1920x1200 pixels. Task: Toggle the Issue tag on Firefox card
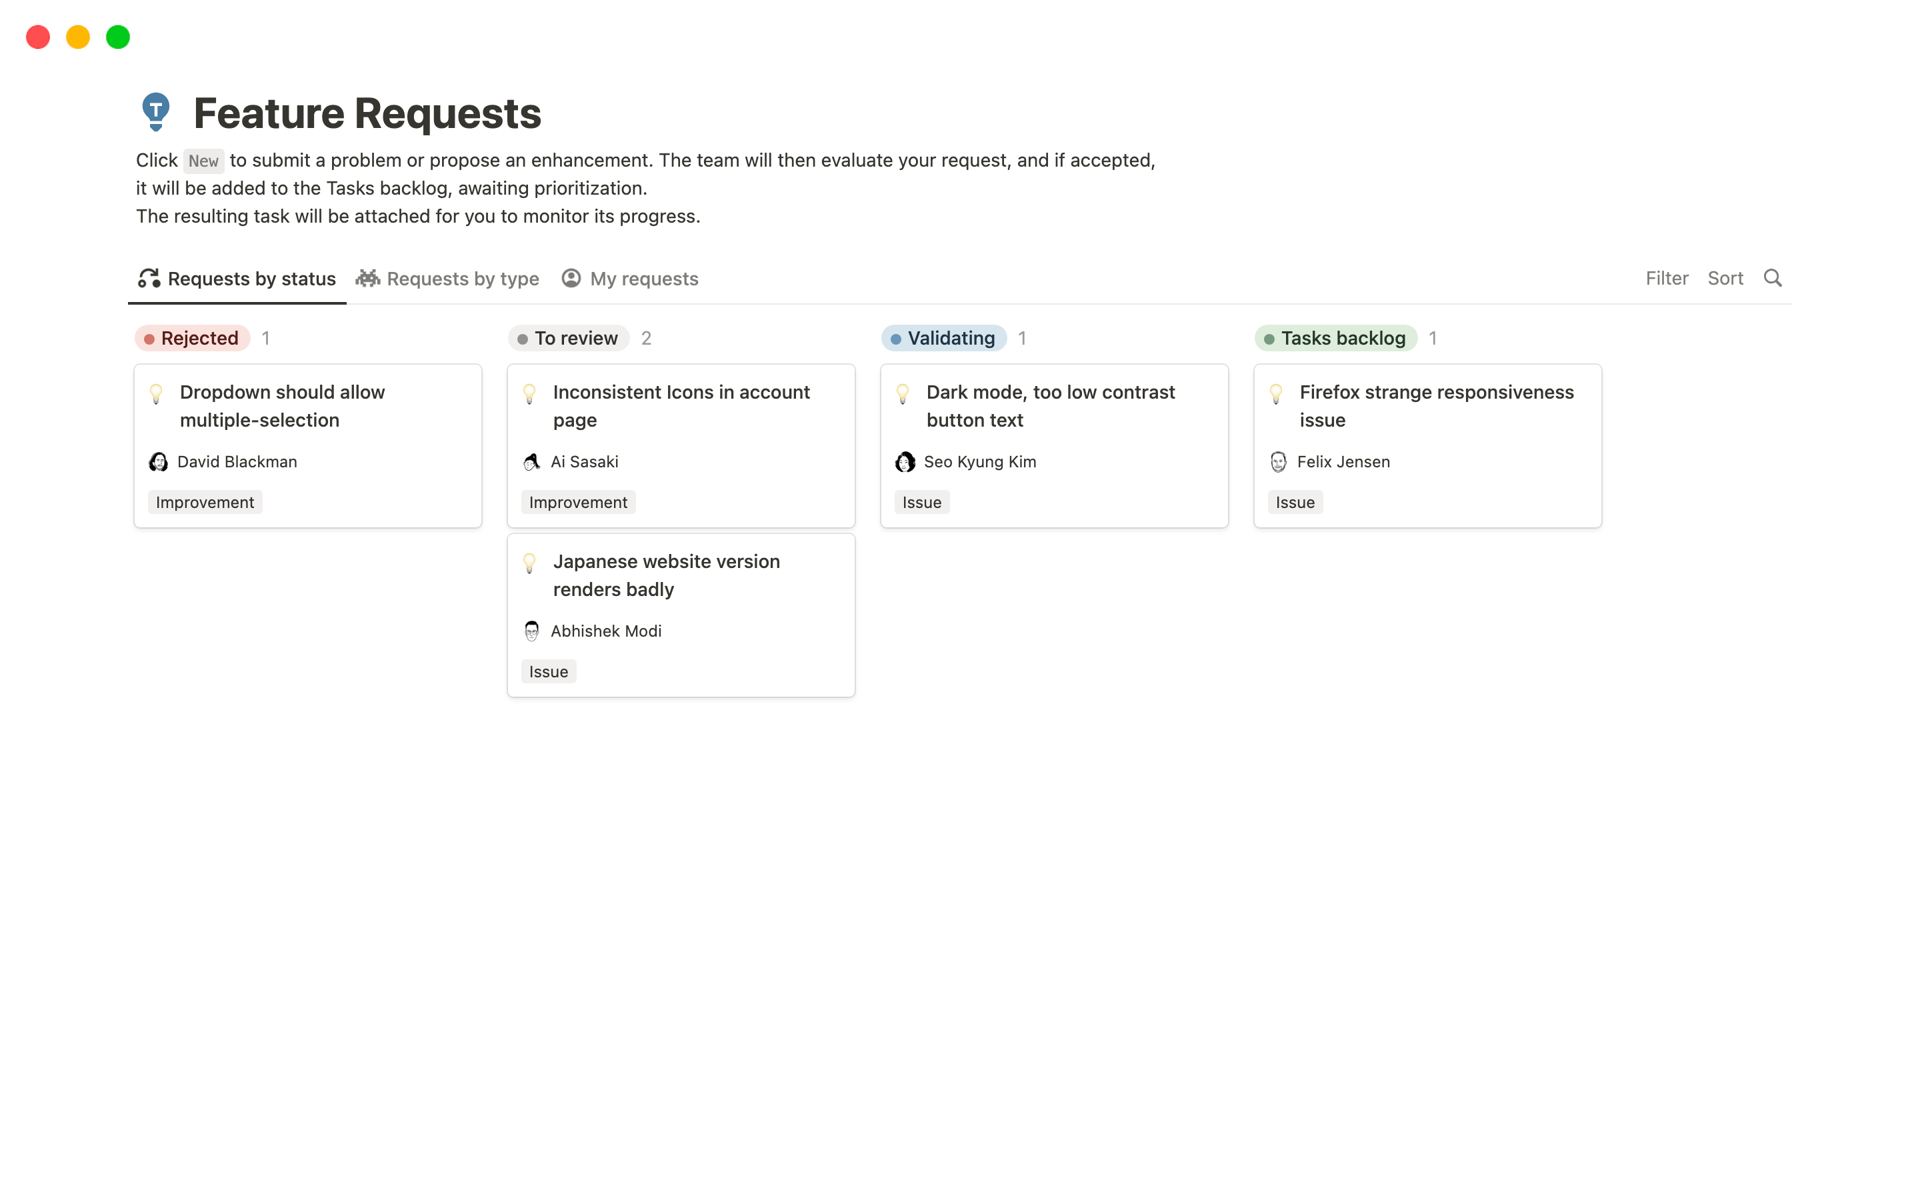[1295, 502]
